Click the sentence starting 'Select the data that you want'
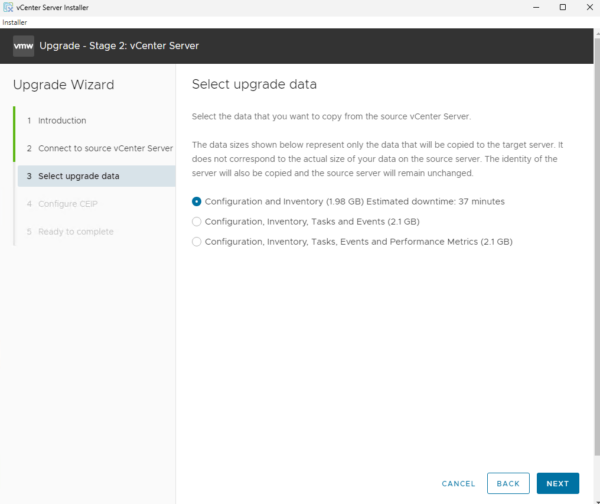Screen dimensions: 600x504 (x=331, y=116)
